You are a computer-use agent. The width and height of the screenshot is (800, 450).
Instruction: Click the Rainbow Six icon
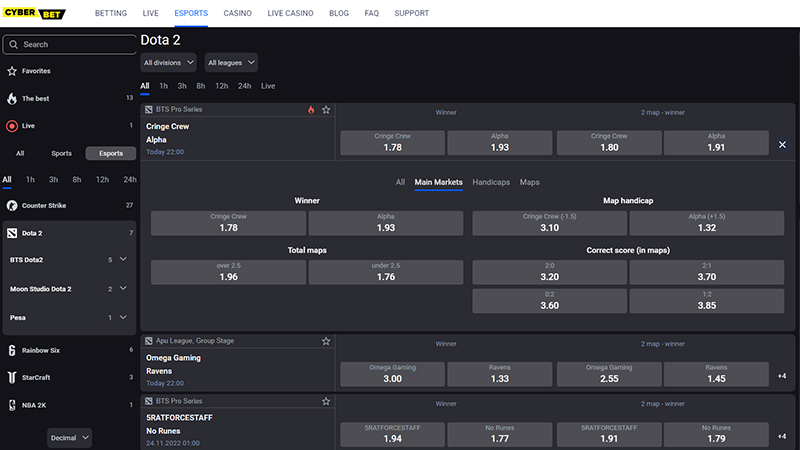pos(12,351)
